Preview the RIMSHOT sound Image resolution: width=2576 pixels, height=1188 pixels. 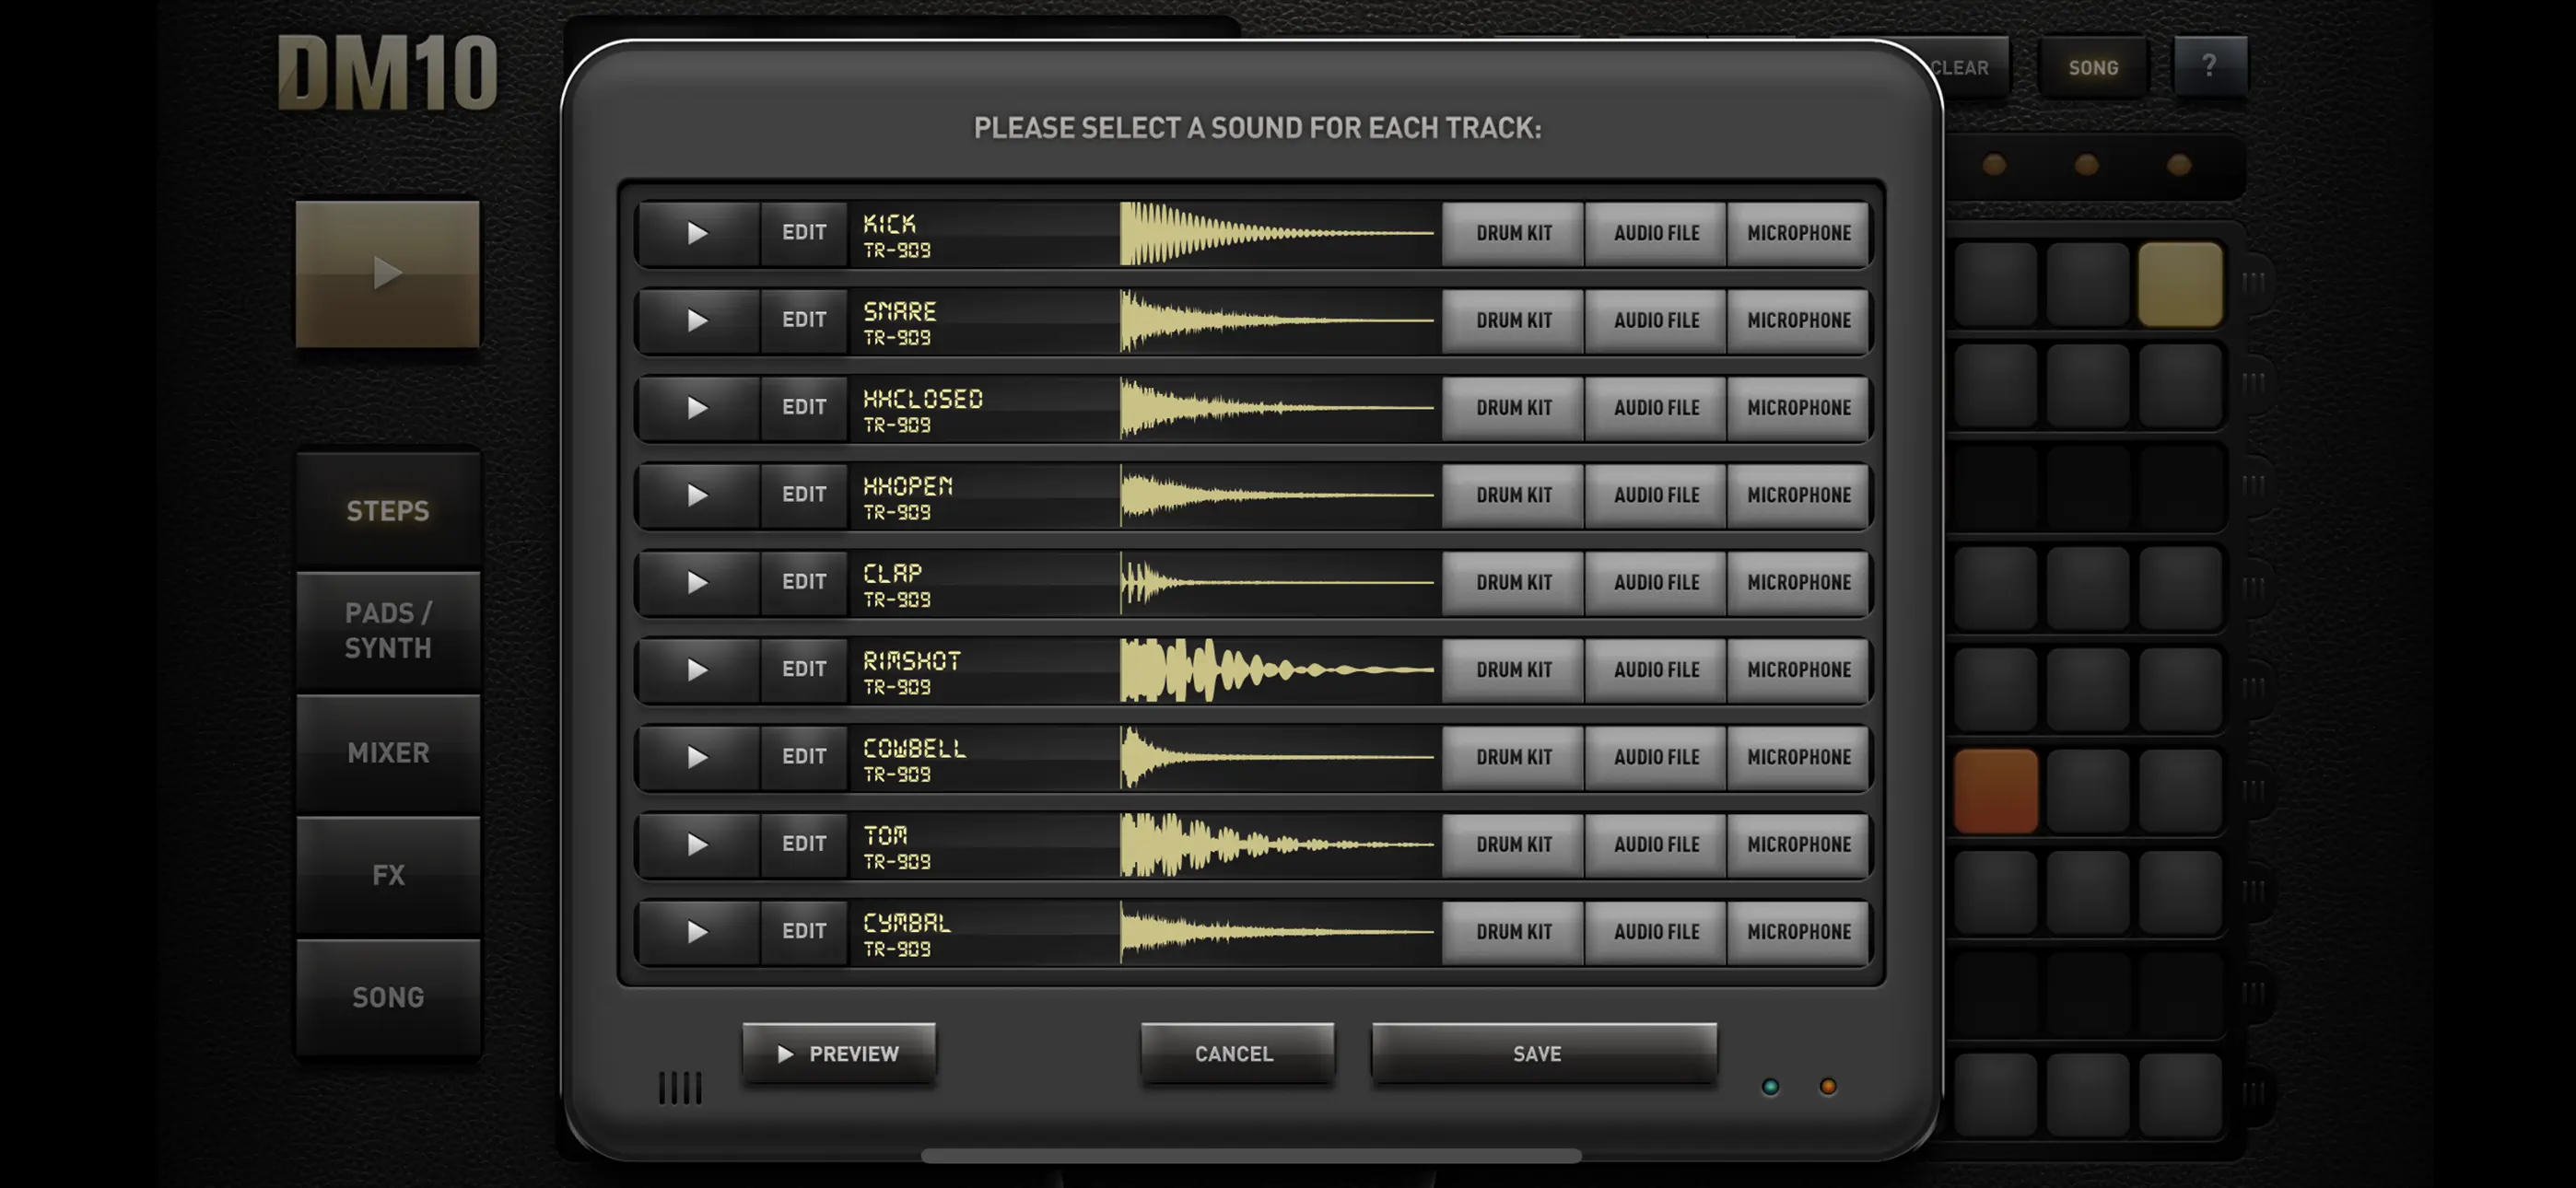(697, 669)
